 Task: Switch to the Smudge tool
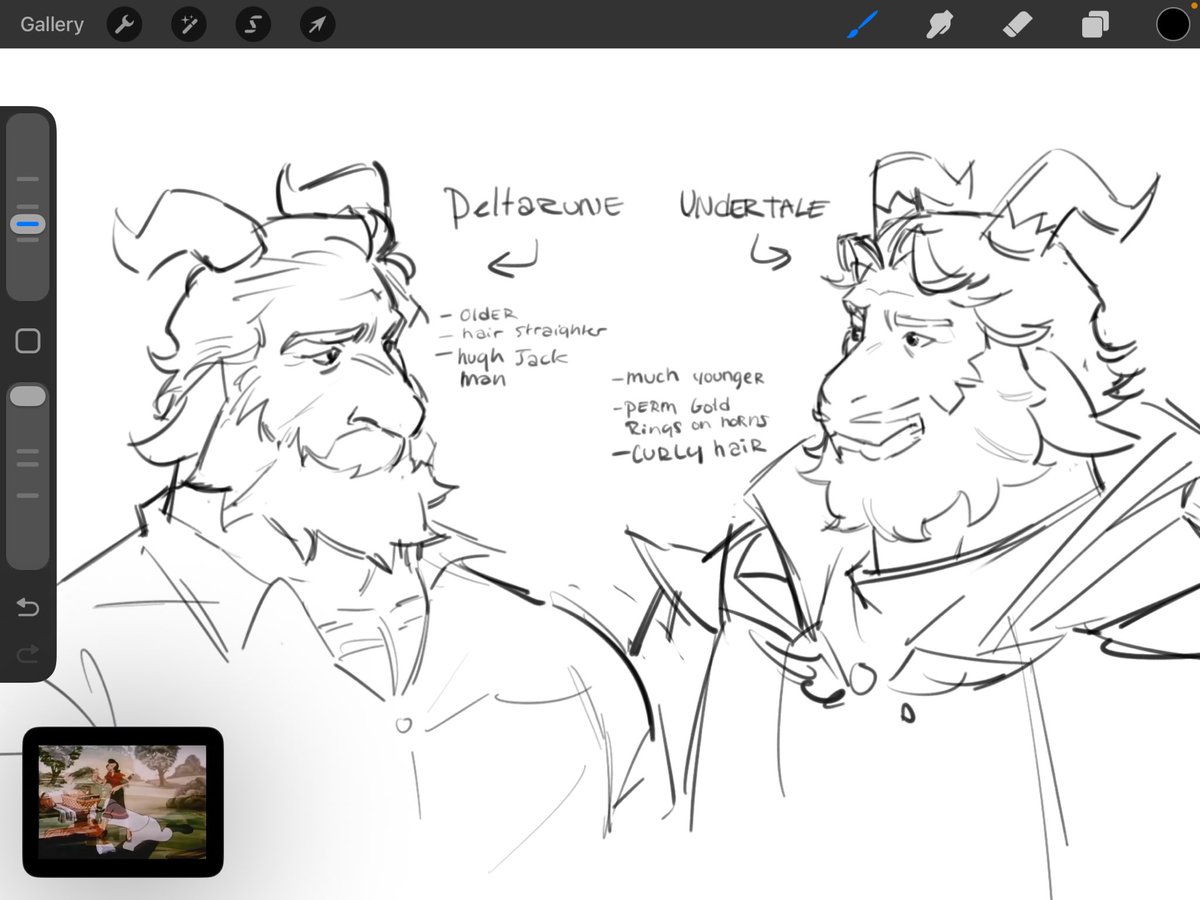coord(938,24)
